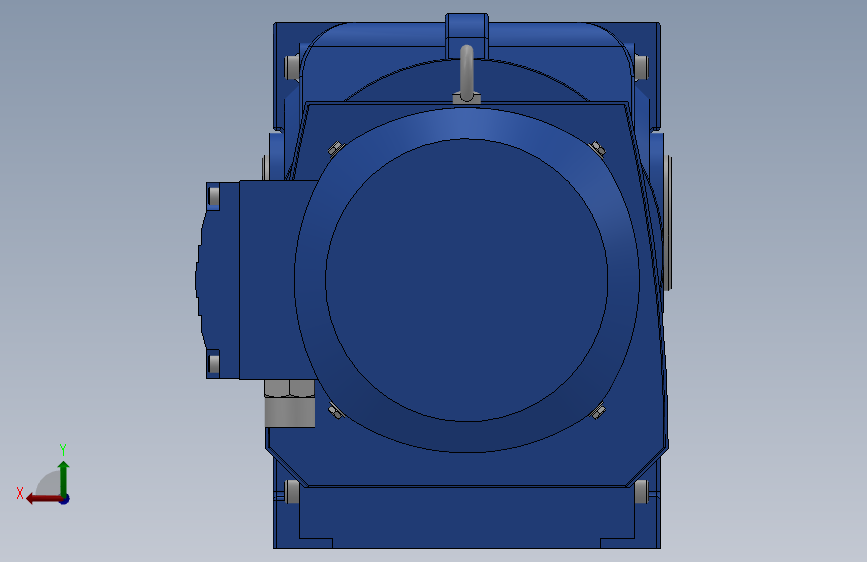Select the large circular motor end cover
Screen dimensions: 867x562
pyautogui.click(x=467, y=280)
